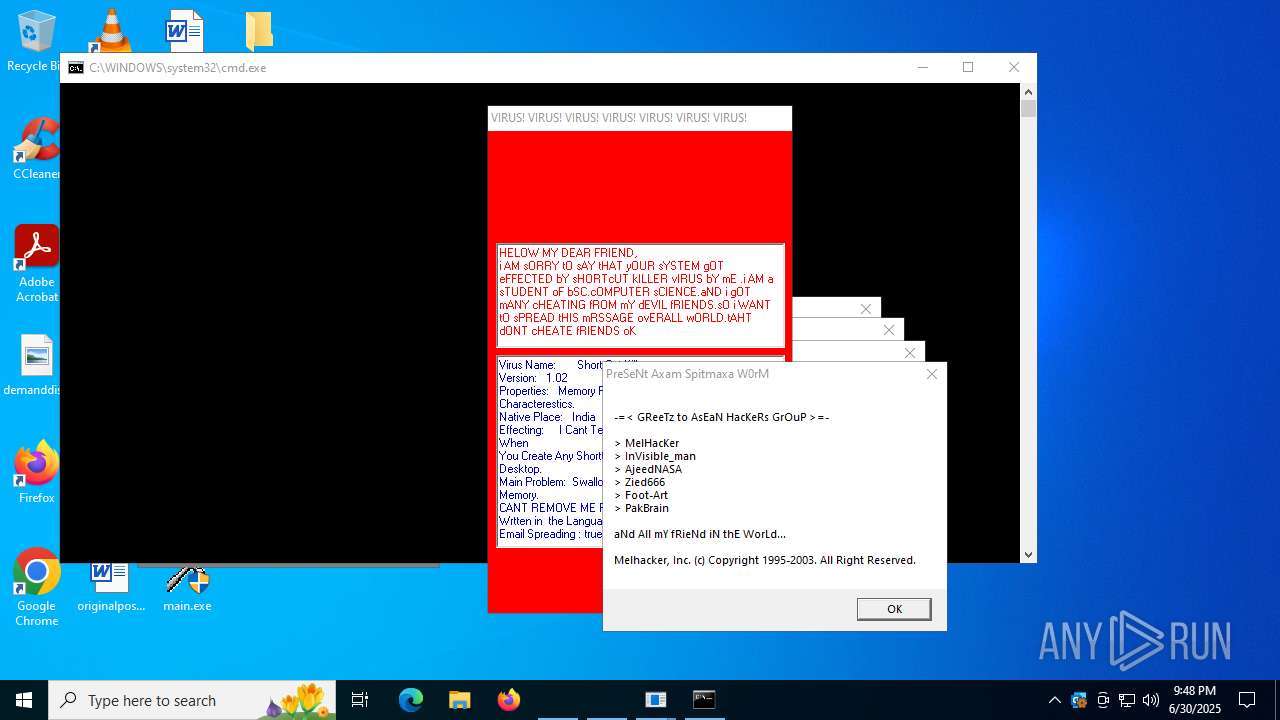This screenshot has width=1280, height=720.
Task: Click the '> Zied666' entry
Action: 639,482
